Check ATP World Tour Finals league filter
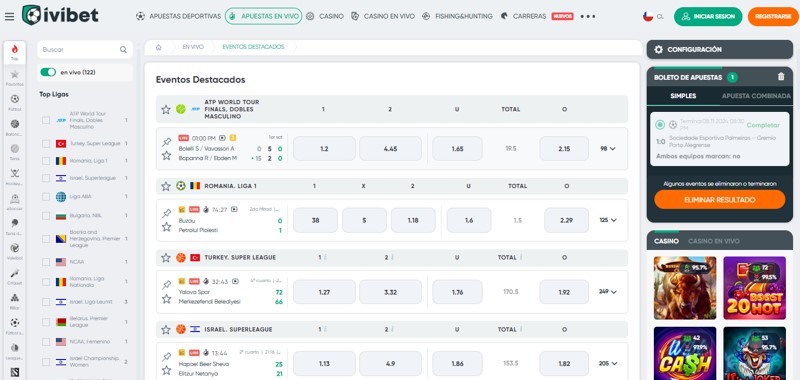 (46, 120)
